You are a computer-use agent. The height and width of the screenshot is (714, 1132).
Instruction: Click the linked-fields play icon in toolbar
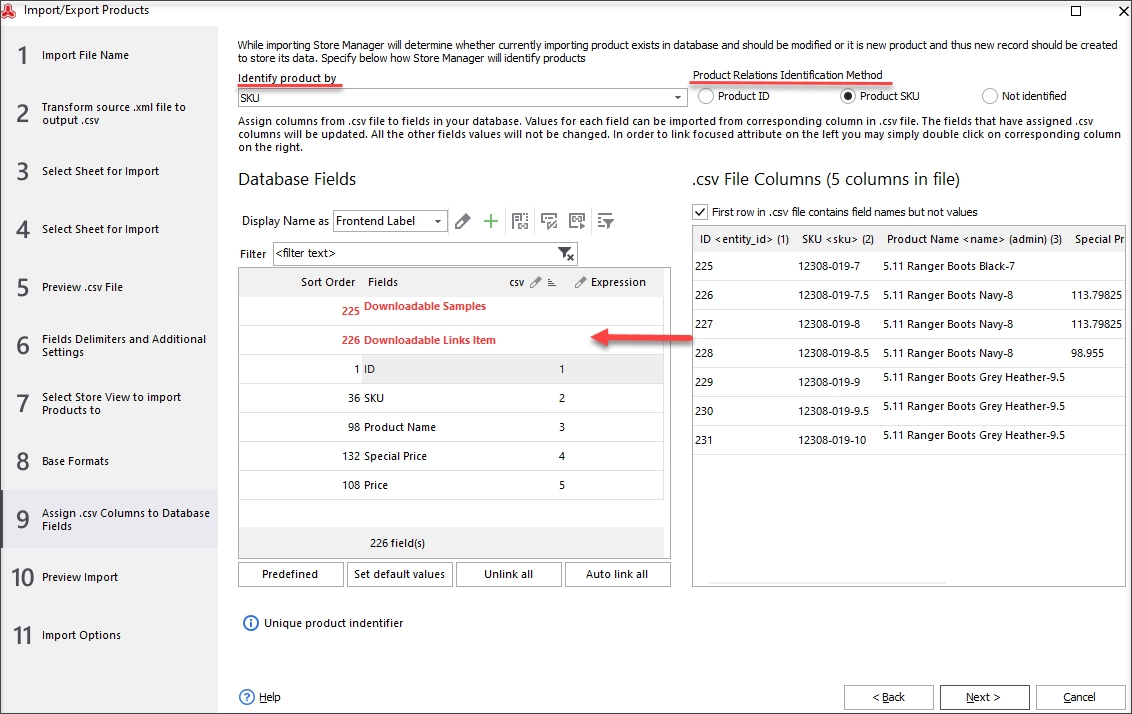tap(577, 221)
